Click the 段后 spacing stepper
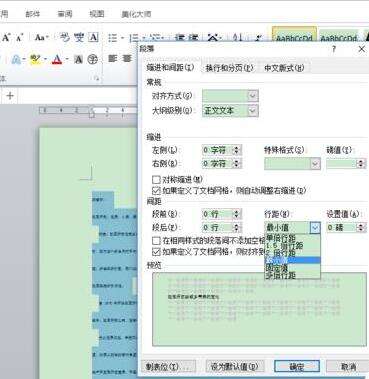Image resolution: width=369 pixels, height=379 pixels. pos(237,228)
